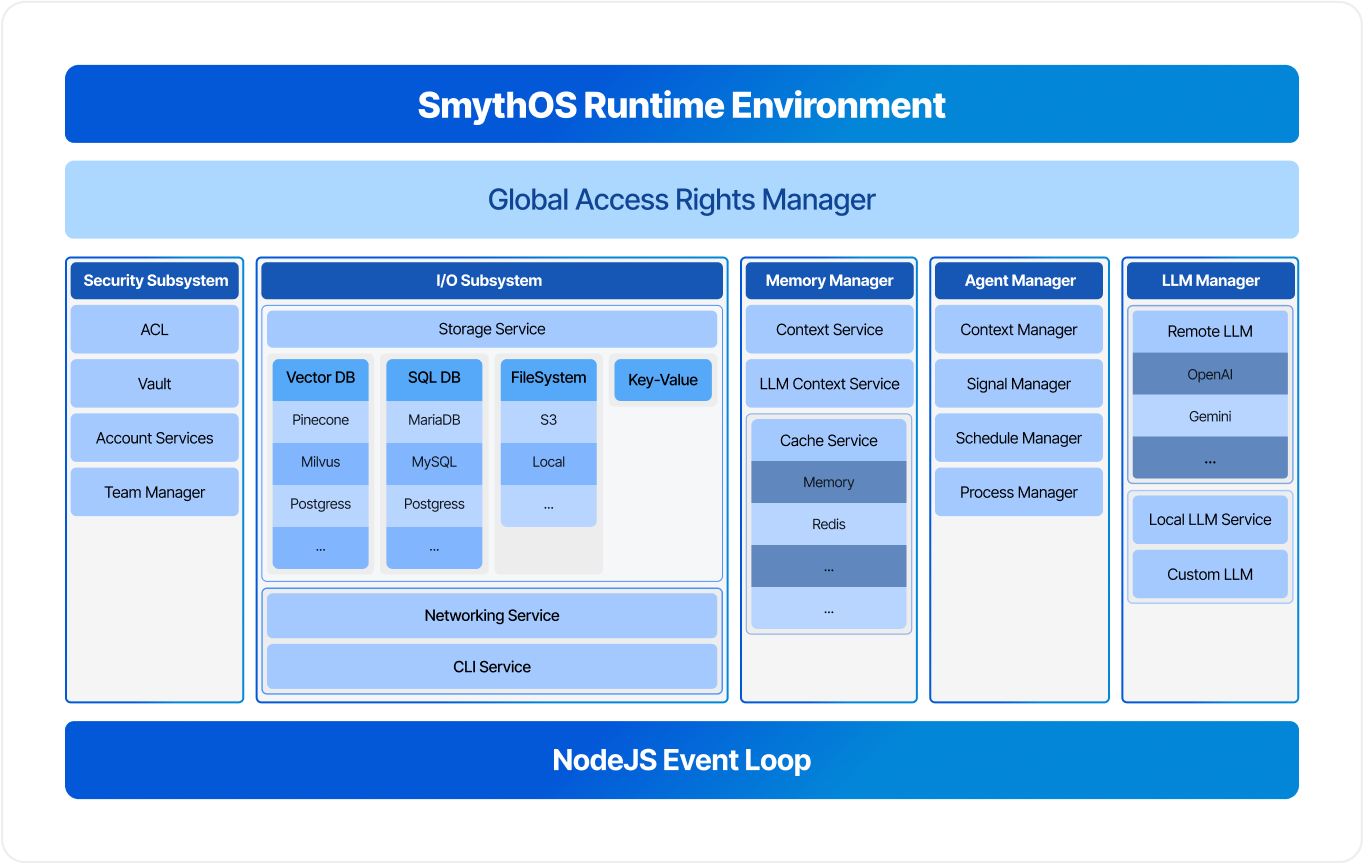Select OpenAI under Remote LLM
The height and width of the screenshot is (863, 1363).
1209,375
